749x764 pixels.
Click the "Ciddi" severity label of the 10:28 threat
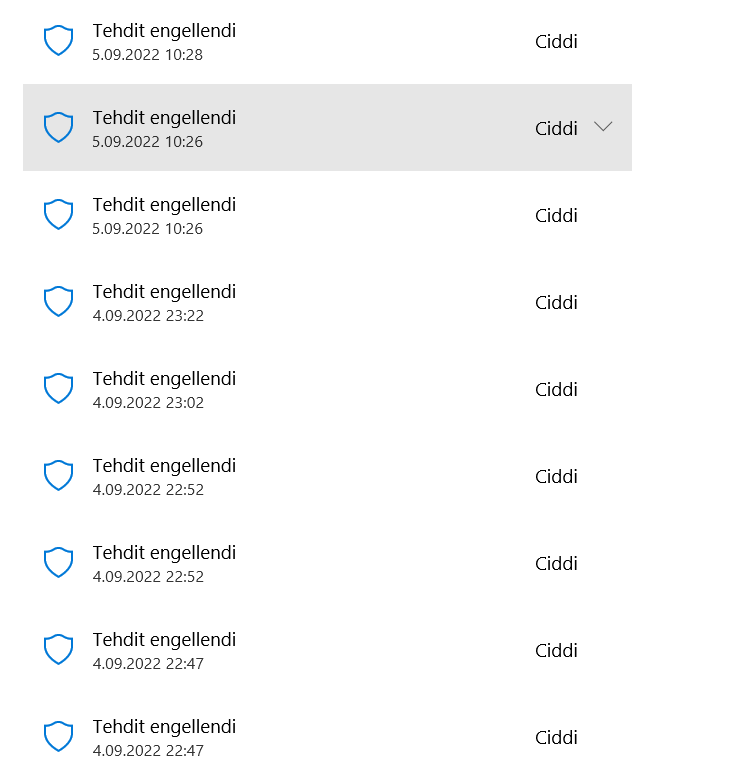556,42
